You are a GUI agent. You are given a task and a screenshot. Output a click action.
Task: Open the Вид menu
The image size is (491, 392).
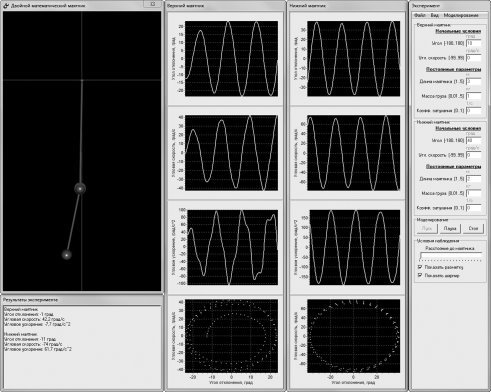pyautogui.click(x=434, y=15)
